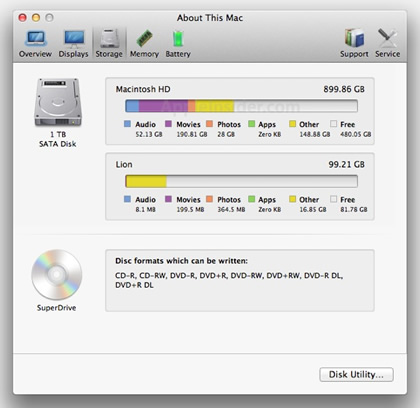This screenshot has height=408, width=420.
Task: Click Macintosh HD white Free legend swatch
Action: 333,124
